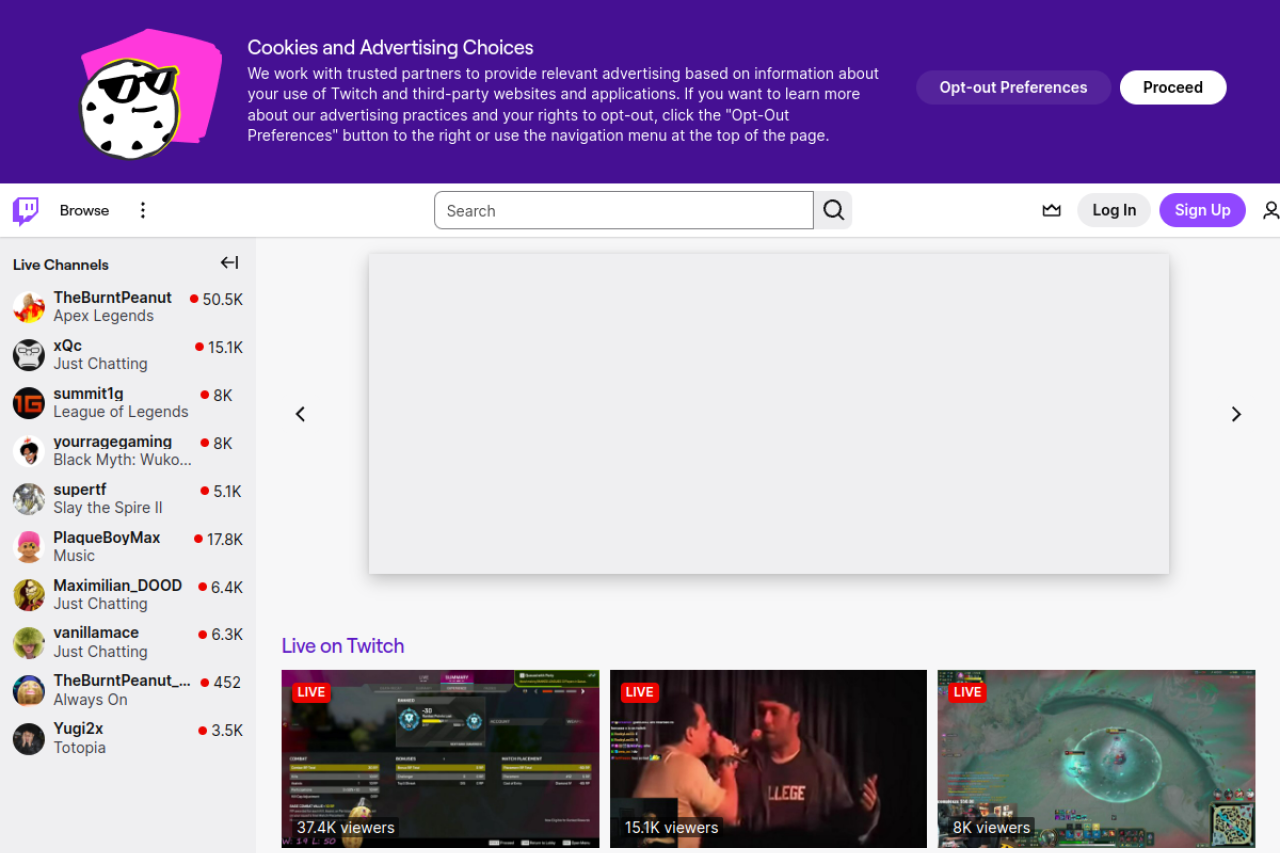Click Proceed on cookie banner

point(1173,87)
